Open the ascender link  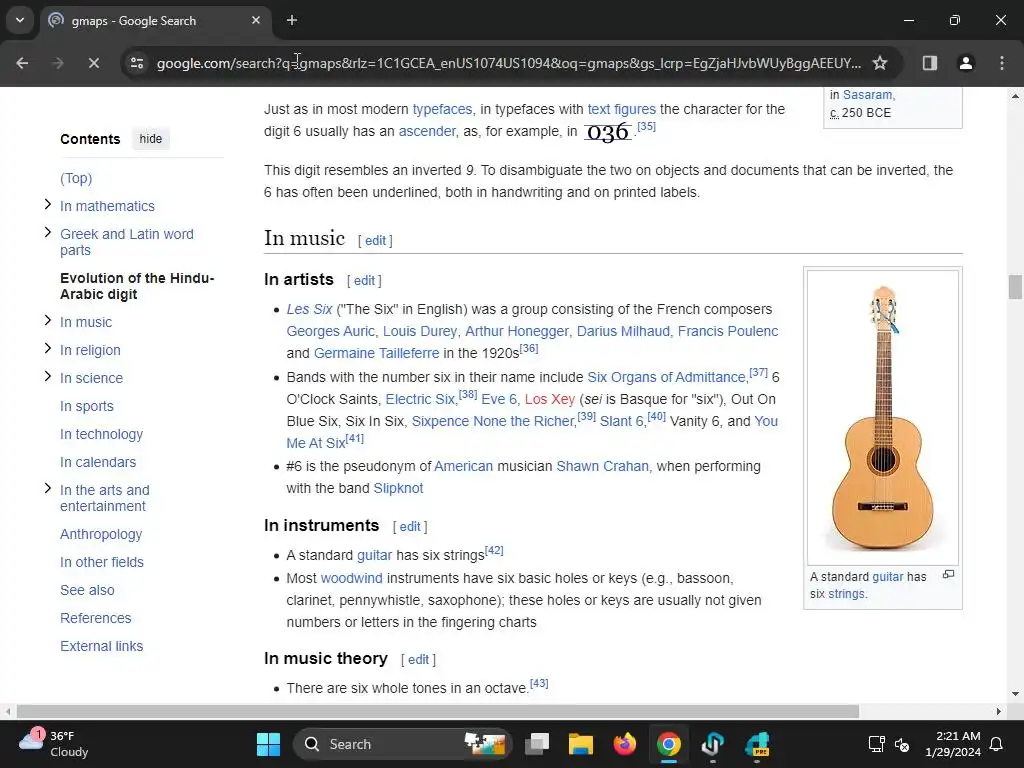pyautogui.click(x=427, y=131)
